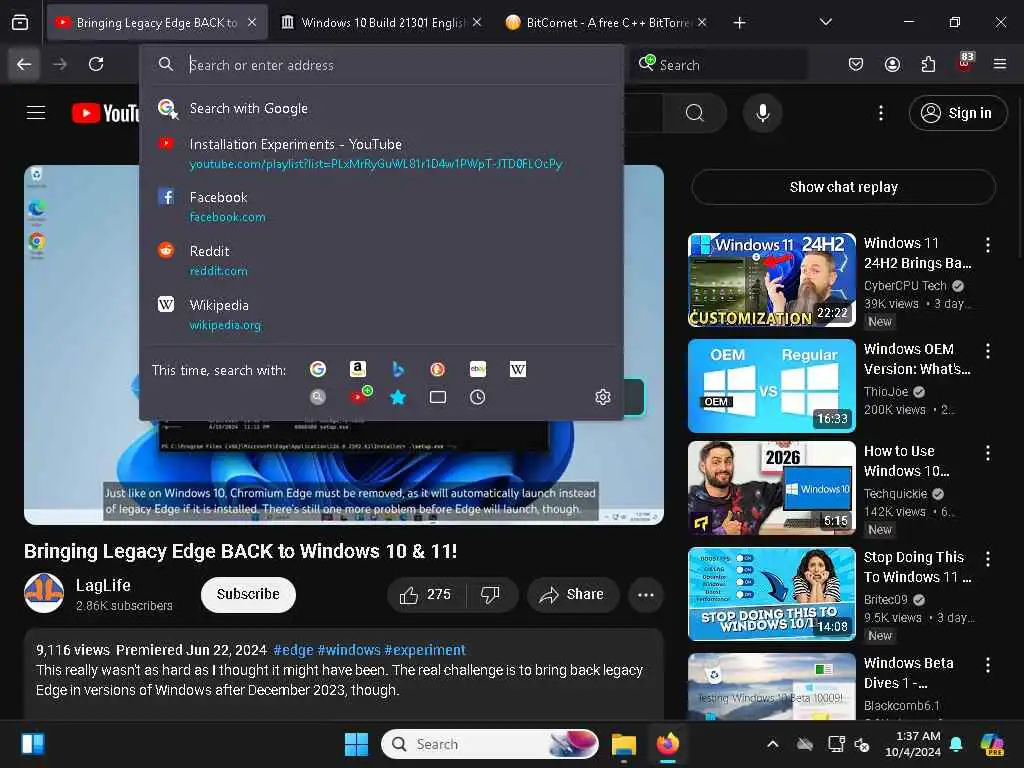
Task: Search with Amazon one-off engine icon
Action: 358,370
